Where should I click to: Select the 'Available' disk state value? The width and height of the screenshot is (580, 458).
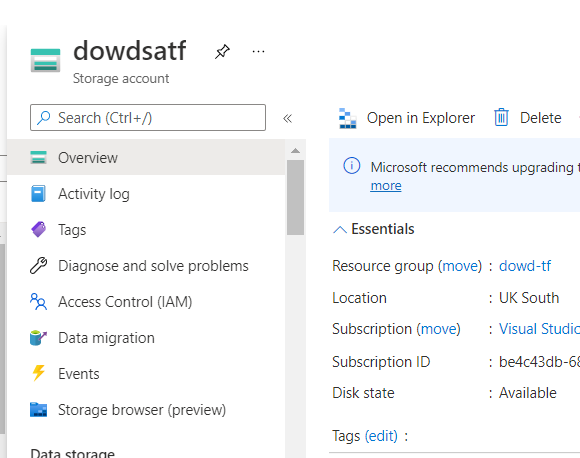(527, 393)
